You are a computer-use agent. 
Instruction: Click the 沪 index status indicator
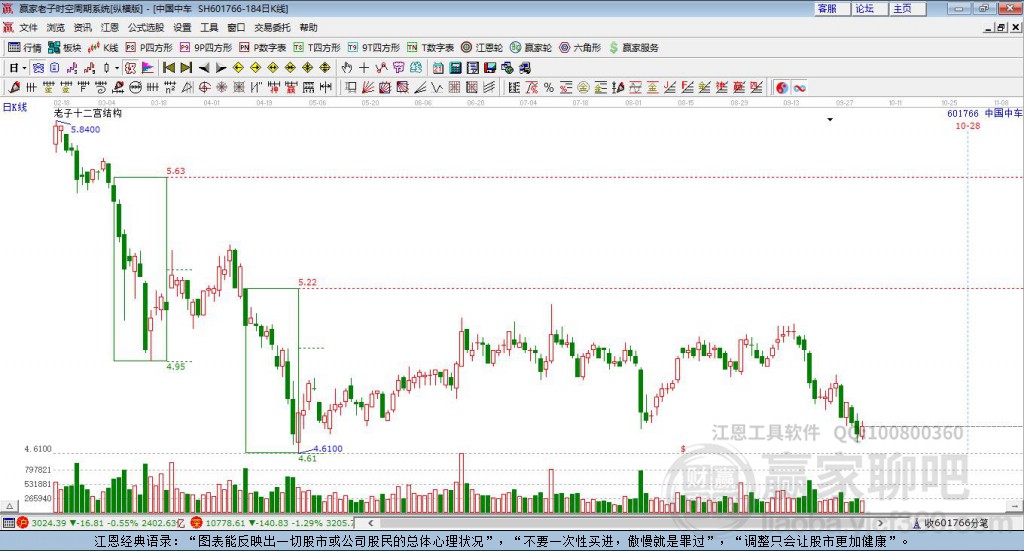tap(22, 523)
